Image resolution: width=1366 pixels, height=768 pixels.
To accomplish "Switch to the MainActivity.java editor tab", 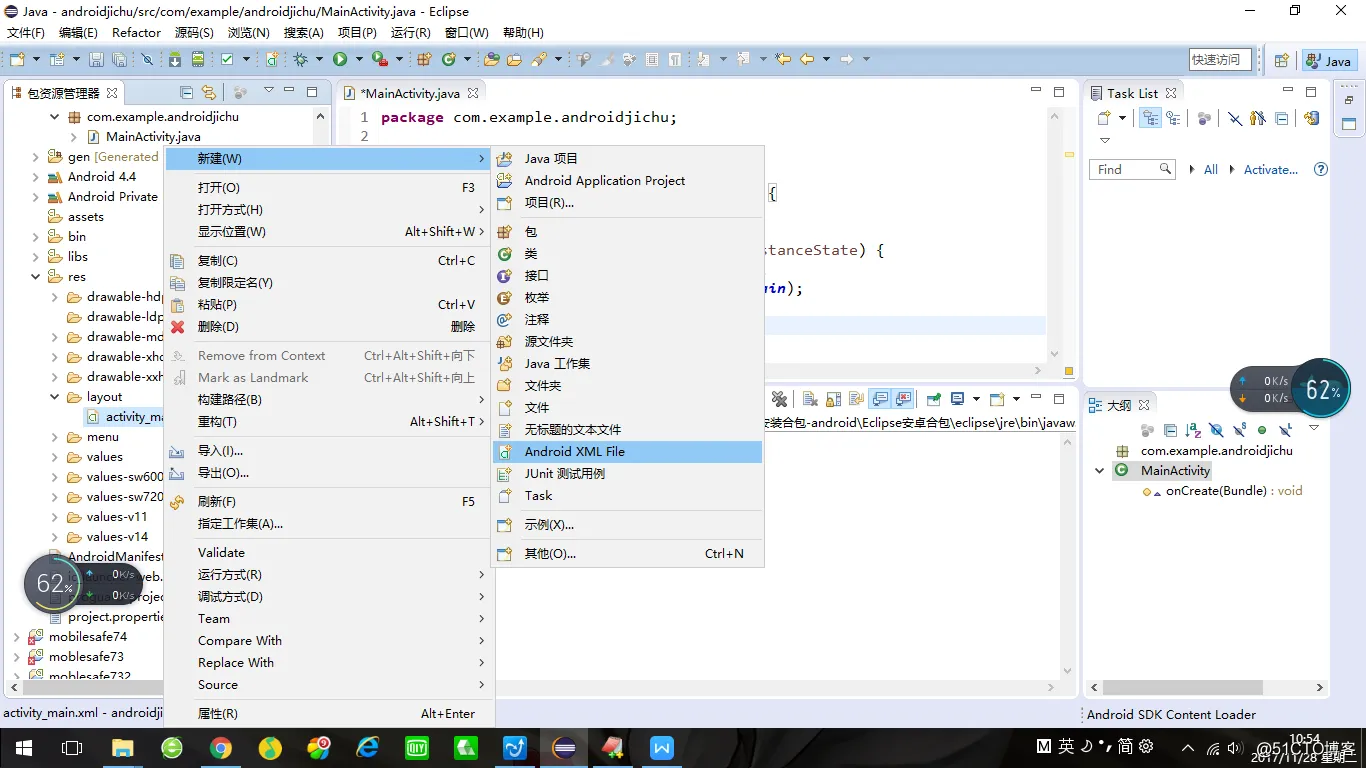I will 410,93.
